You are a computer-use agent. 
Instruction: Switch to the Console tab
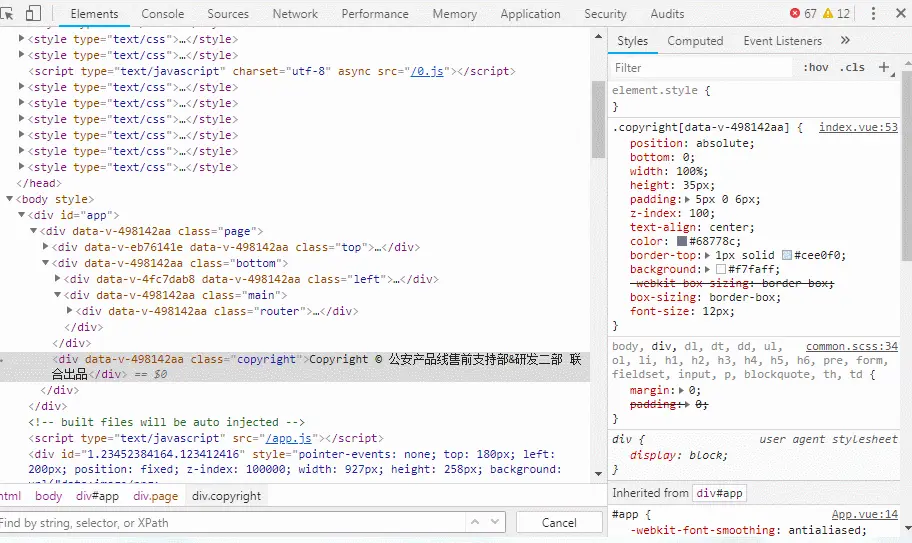pos(162,13)
